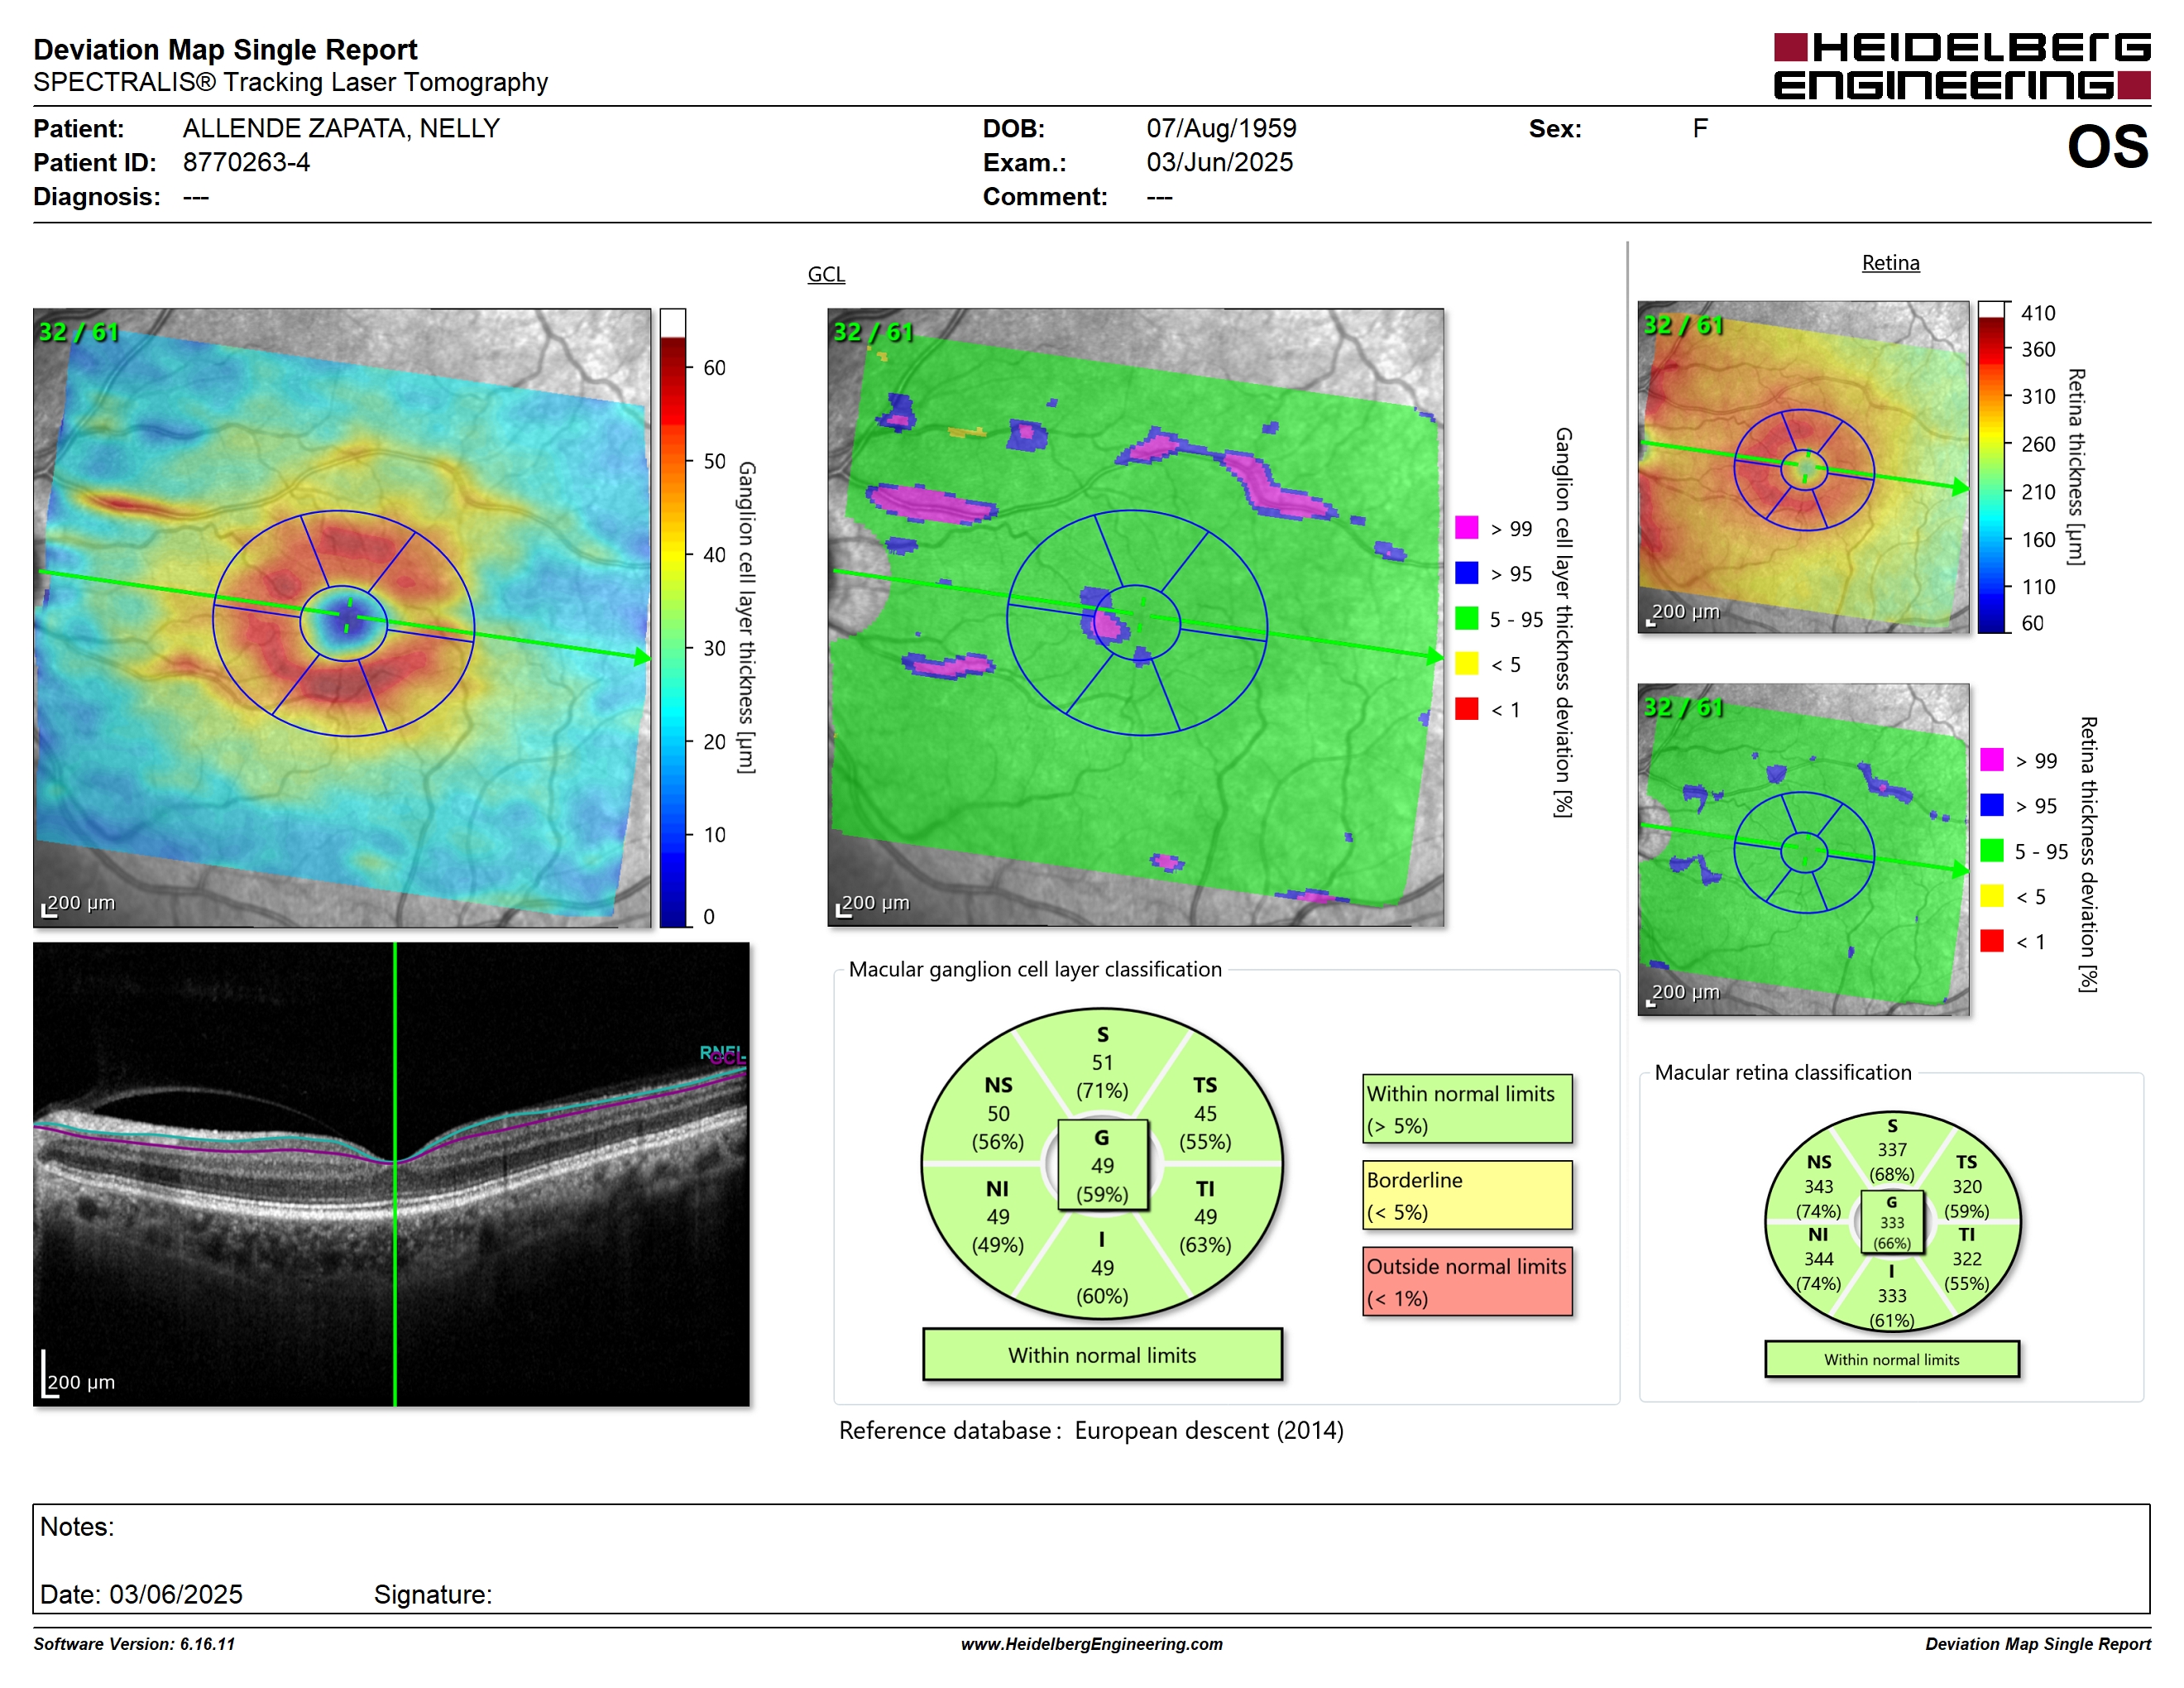Open the GCL thickness heat map image
The height and width of the screenshot is (1688, 2184).
click(342, 618)
